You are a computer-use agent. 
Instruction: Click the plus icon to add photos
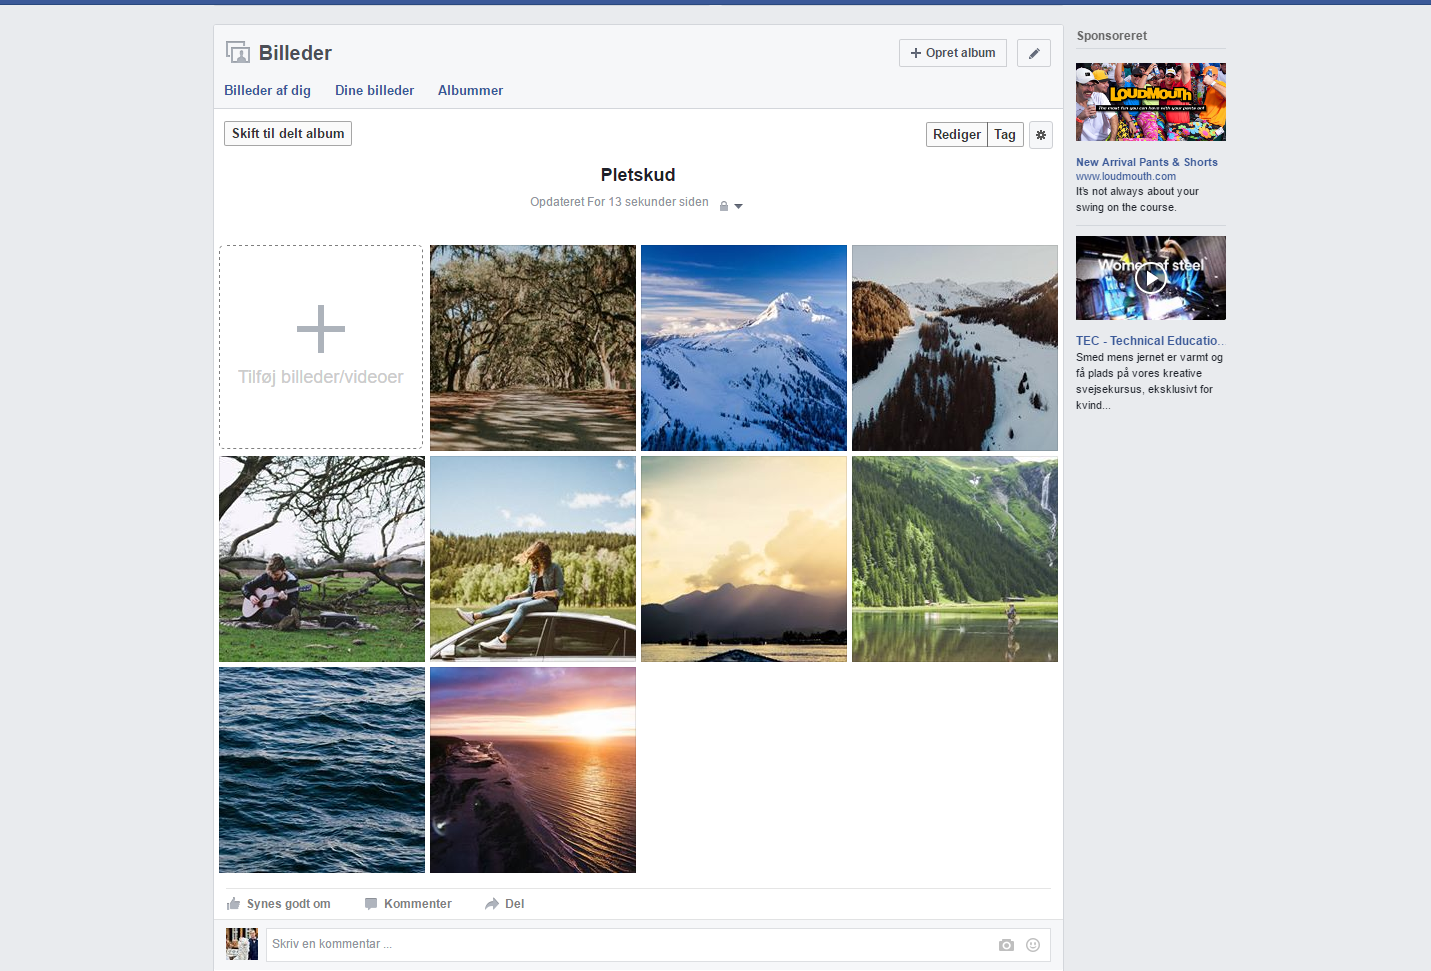pyautogui.click(x=321, y=329)
